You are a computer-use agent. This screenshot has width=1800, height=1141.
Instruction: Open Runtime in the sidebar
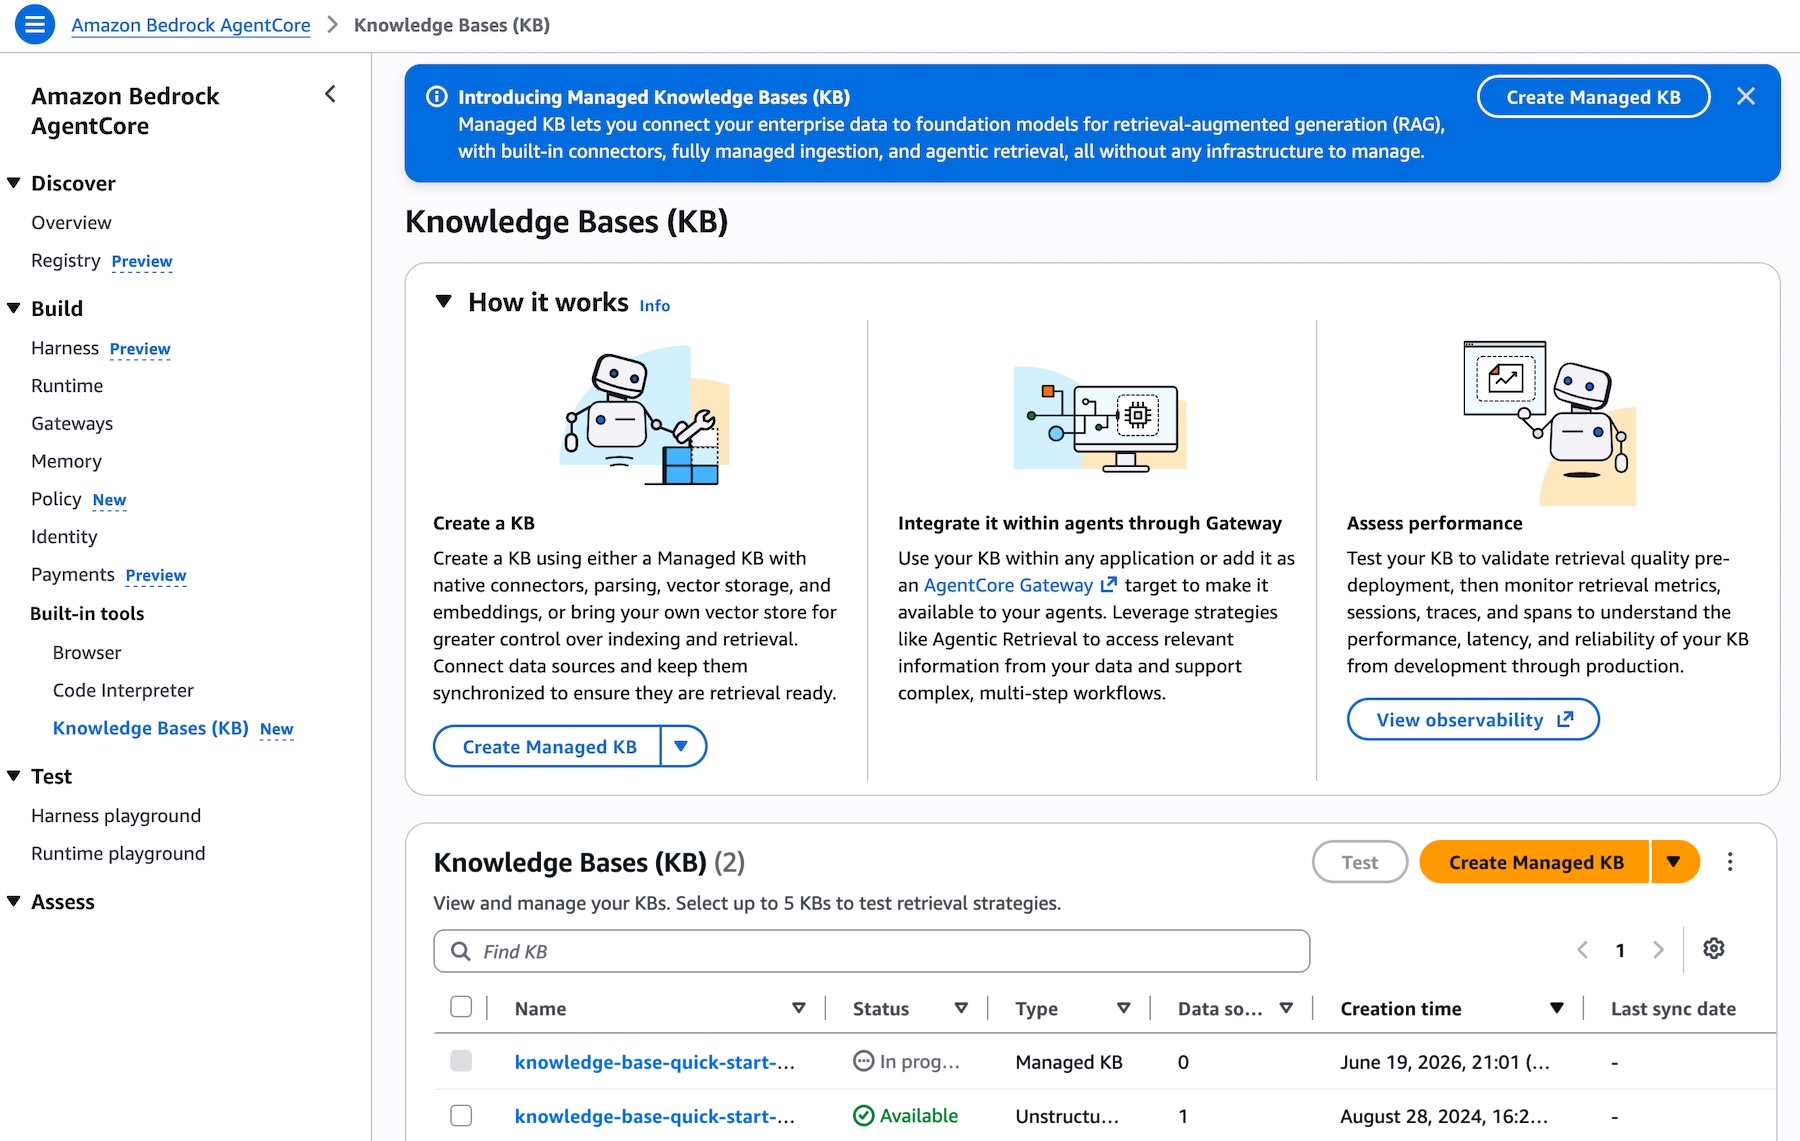click(67, 385)
